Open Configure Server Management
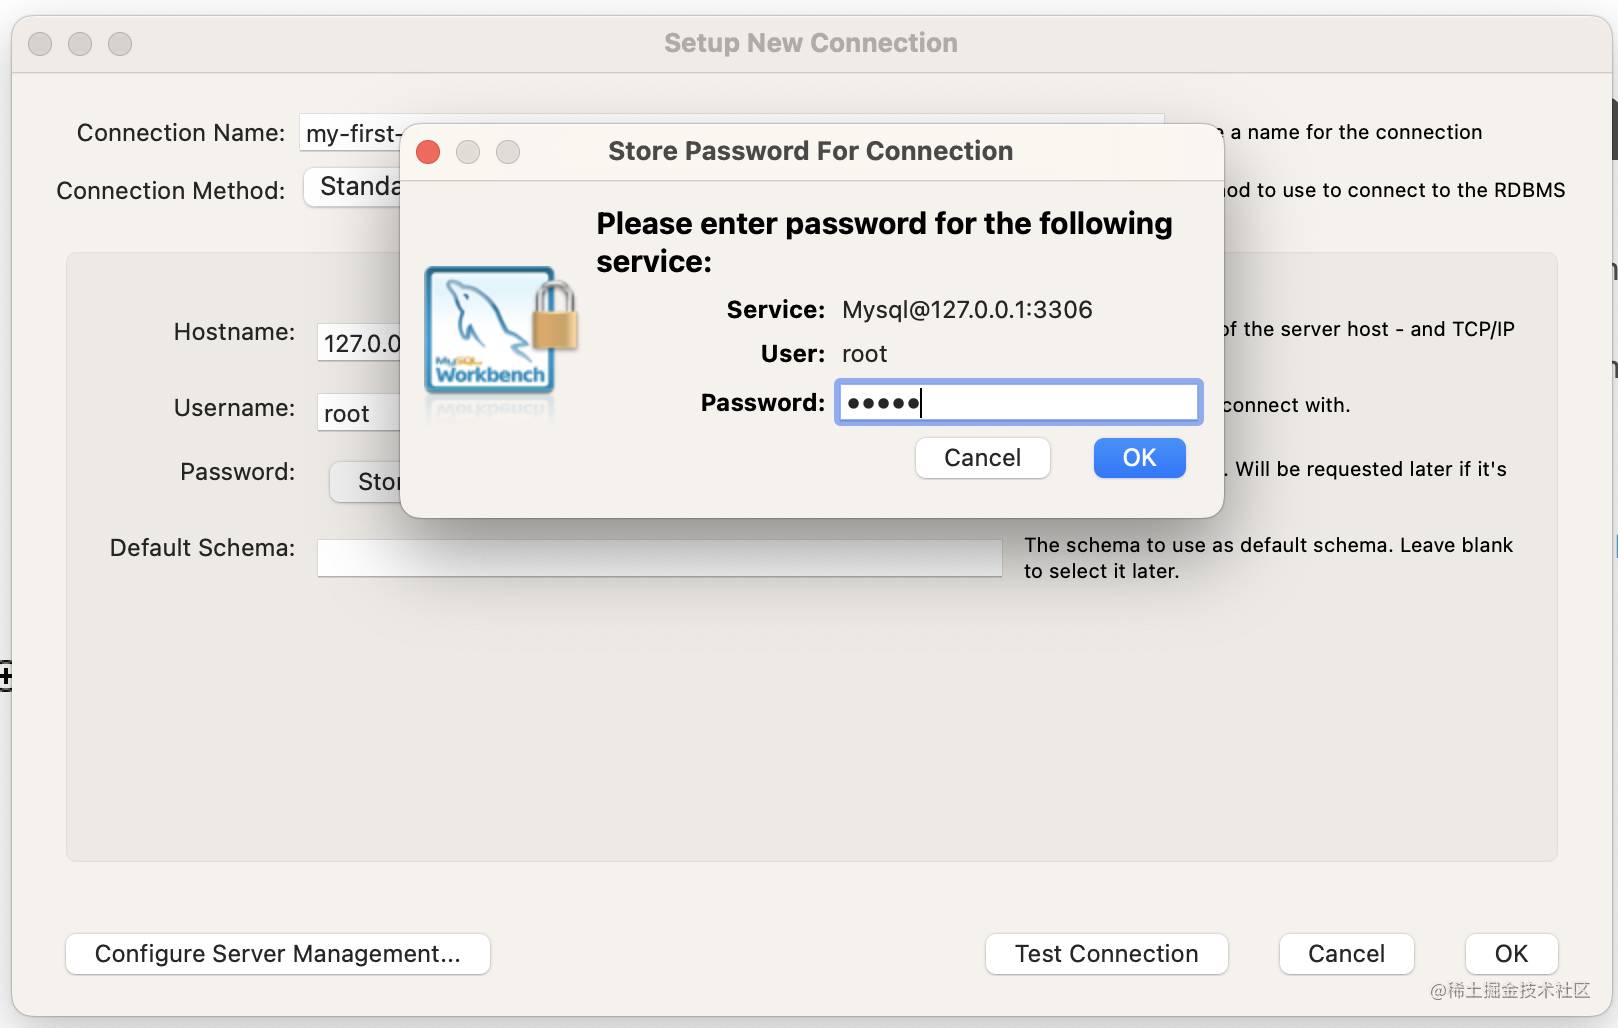This screenshot has width=1618, height=1028. coord(278,954)
